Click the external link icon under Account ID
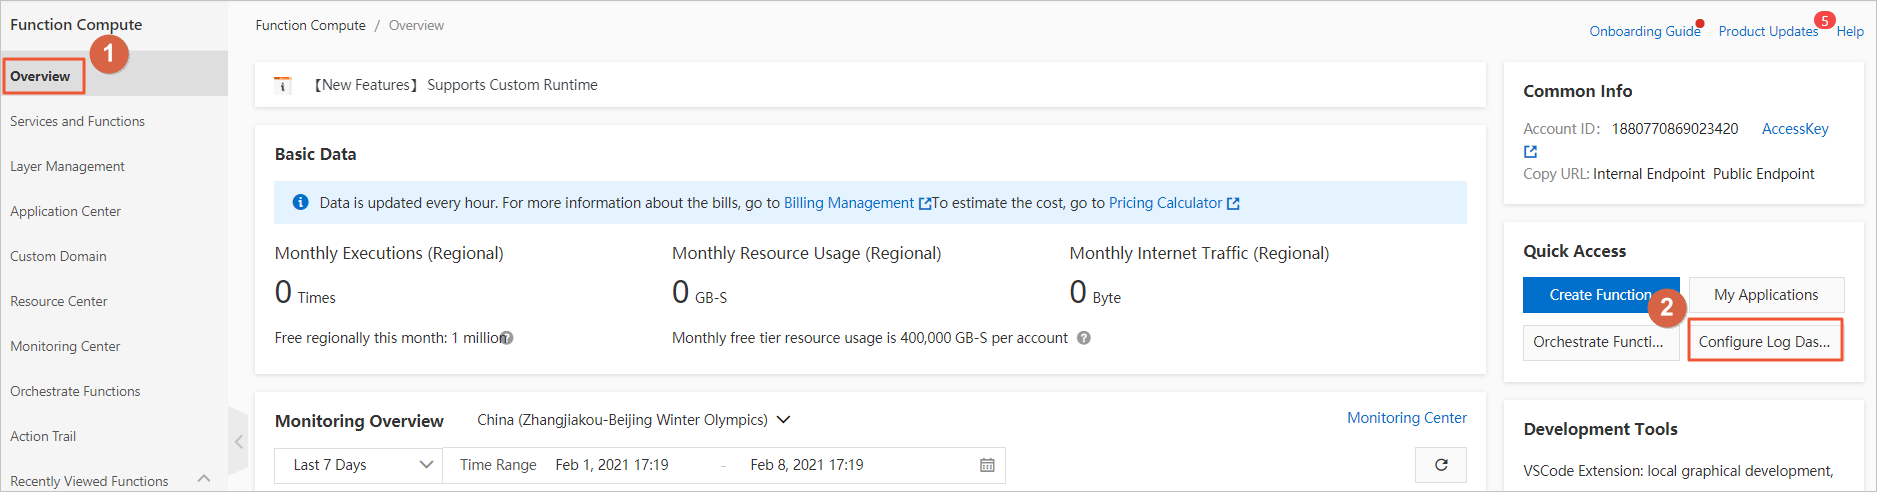1877x492 pixels. coord(1530,152)
